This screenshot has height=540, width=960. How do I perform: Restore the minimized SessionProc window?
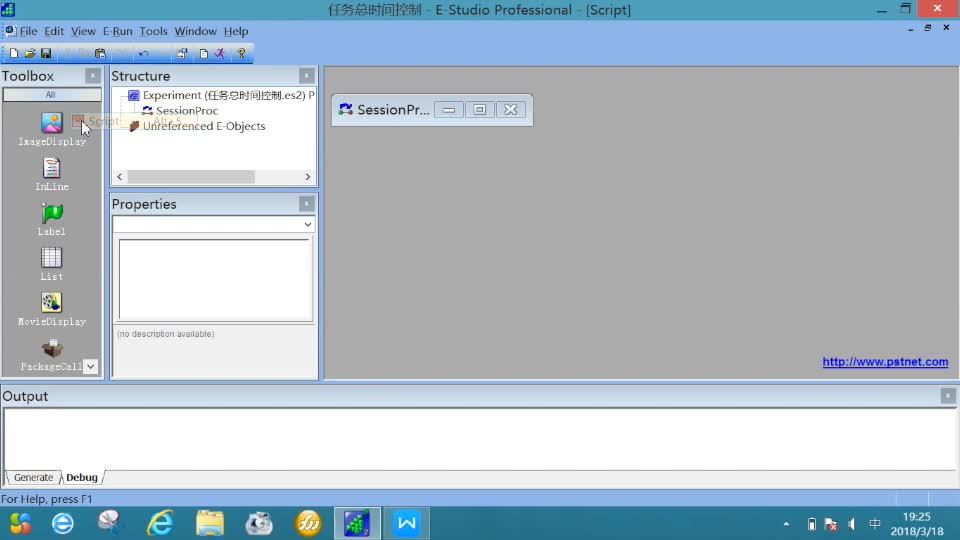(x=479, y=110)
